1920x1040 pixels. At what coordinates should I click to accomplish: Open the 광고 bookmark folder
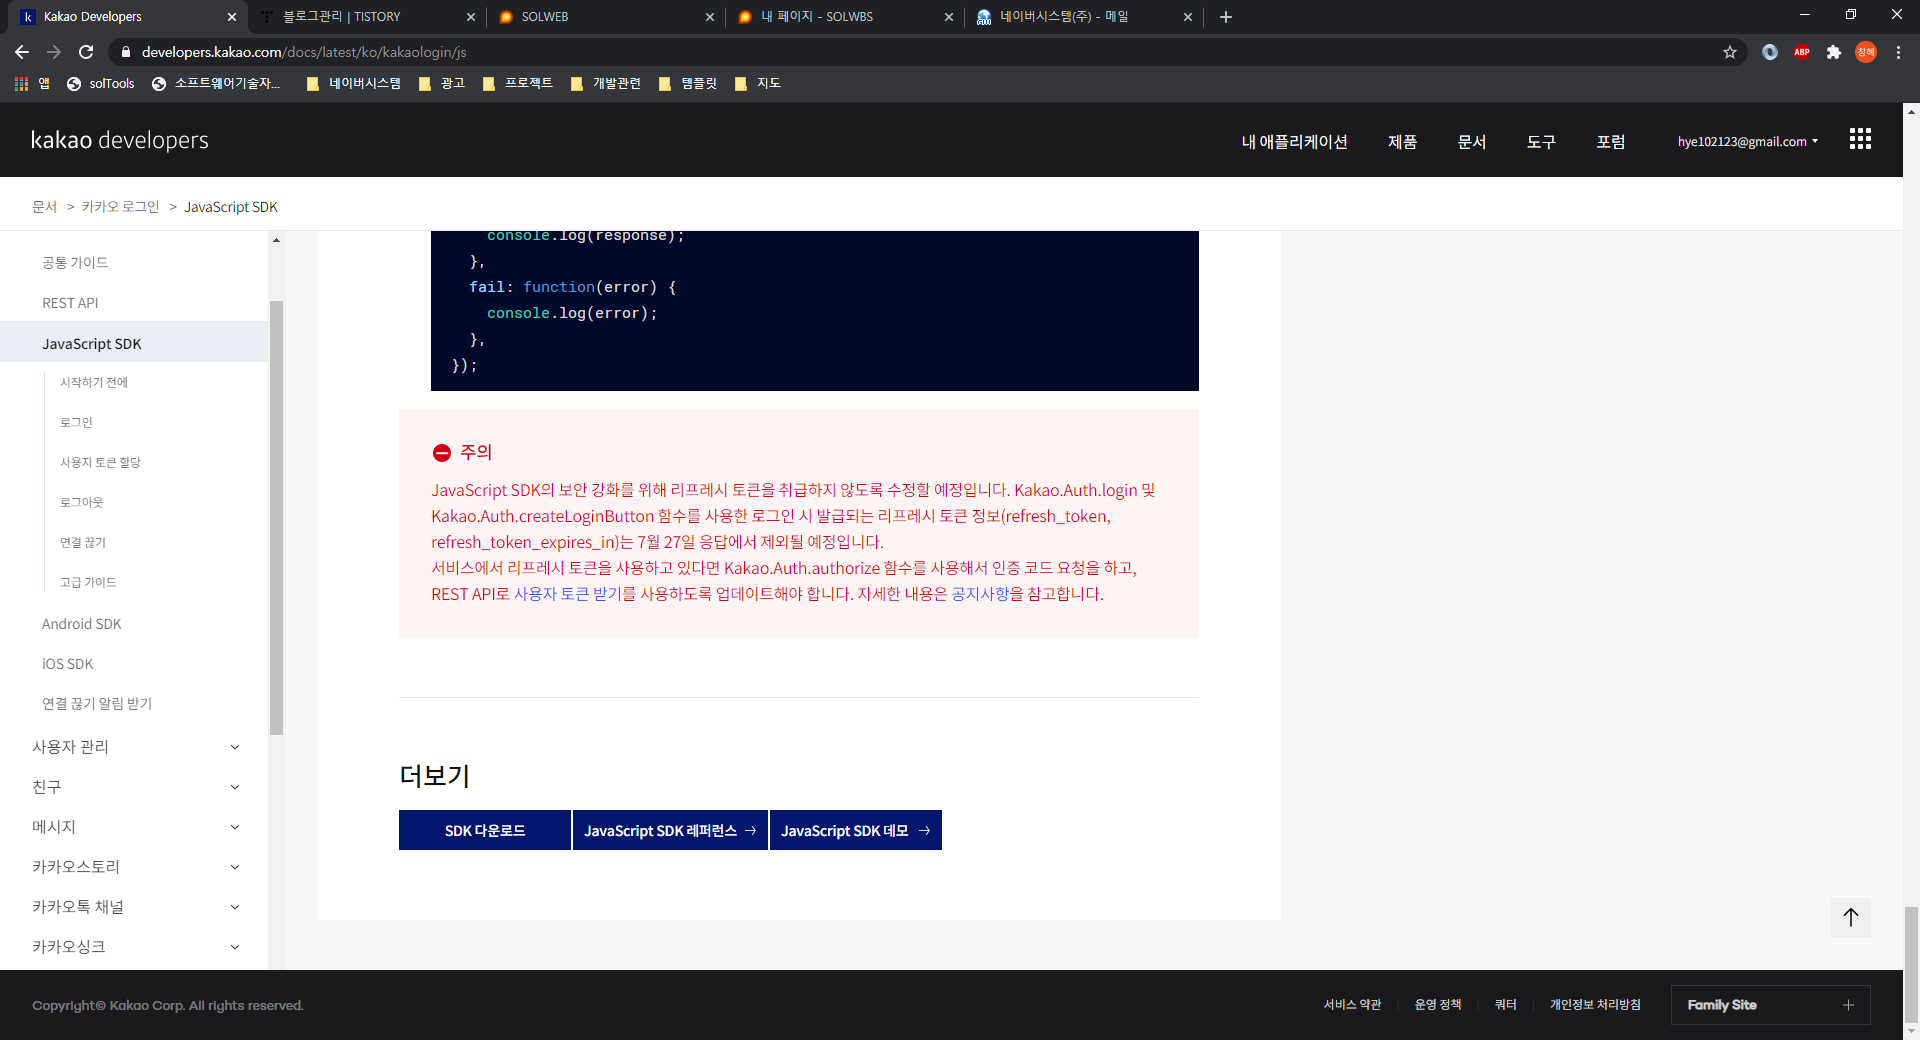click(441, 84)
